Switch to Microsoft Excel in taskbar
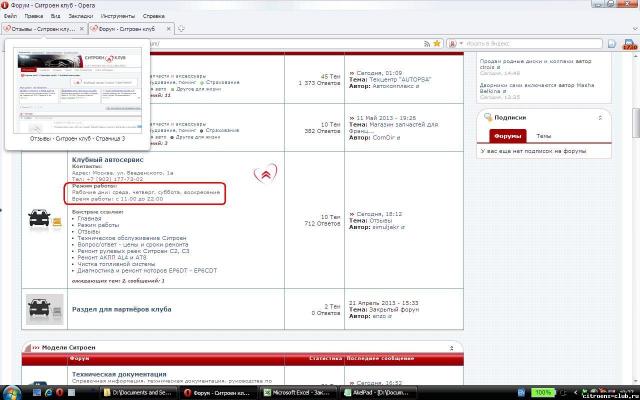This screenshot has width=640, height=400. pyautogui.click(x=301, y=393)
